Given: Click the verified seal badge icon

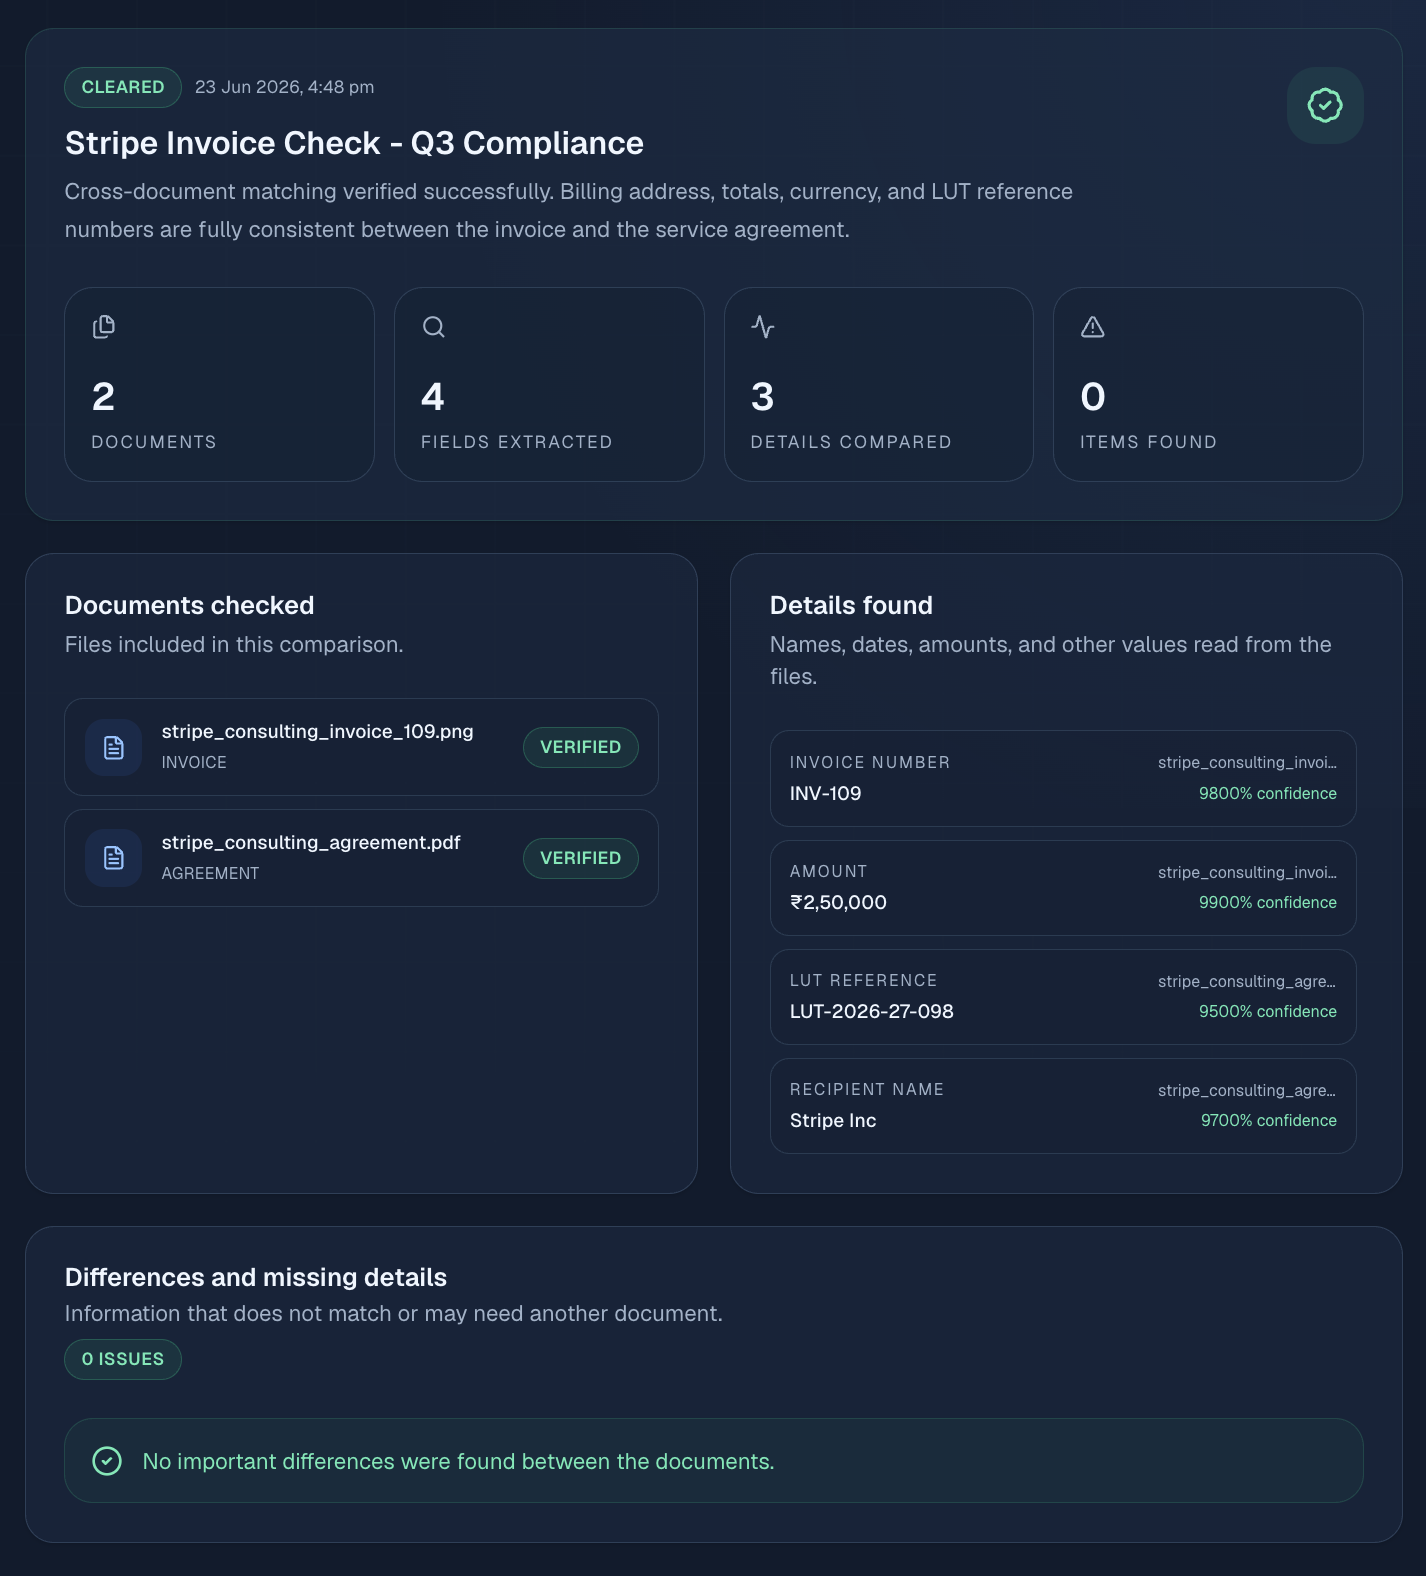Looking at the screenshot, I should point(1325,105).
